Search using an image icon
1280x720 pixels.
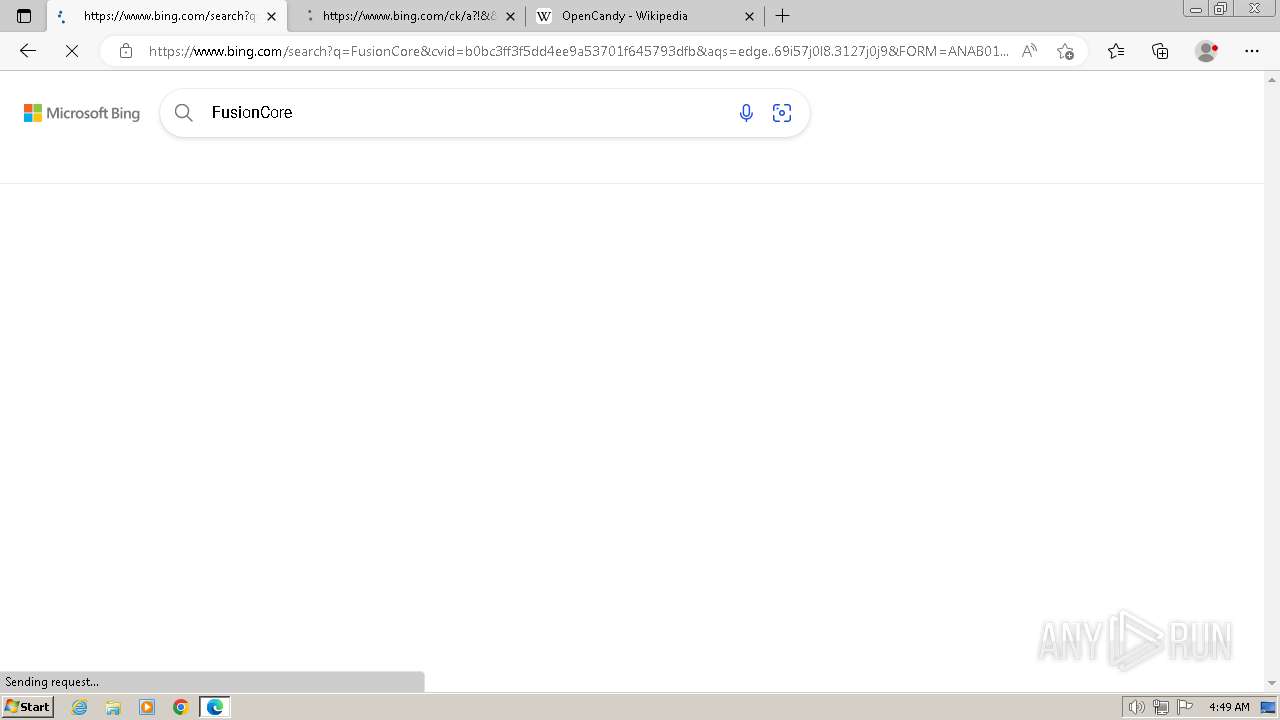tap(782, 113)
